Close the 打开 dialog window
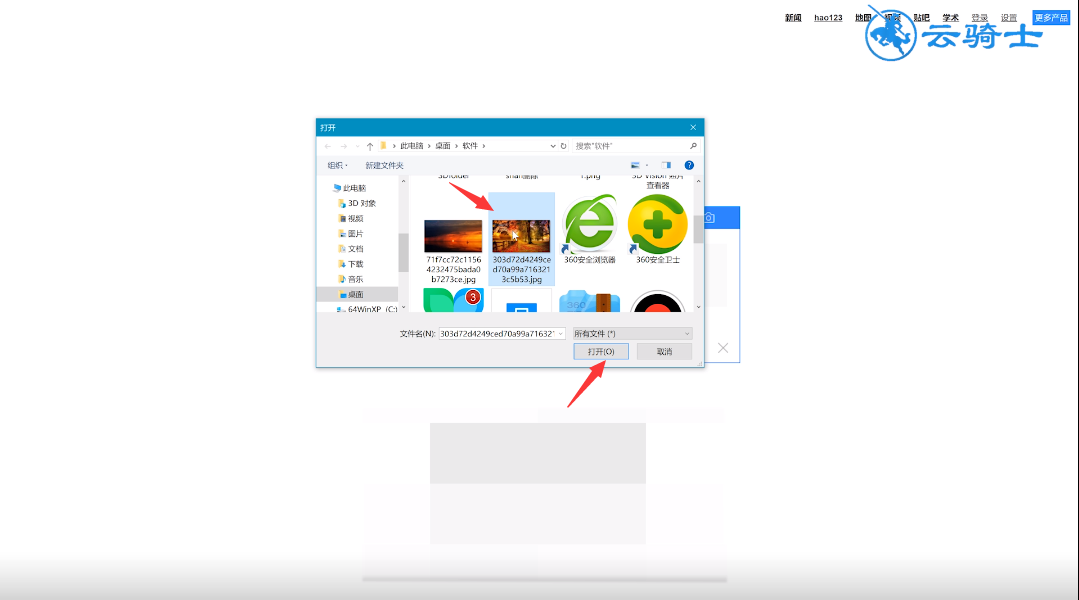The width and height of the screenshot is (1079, 600). 693,127
